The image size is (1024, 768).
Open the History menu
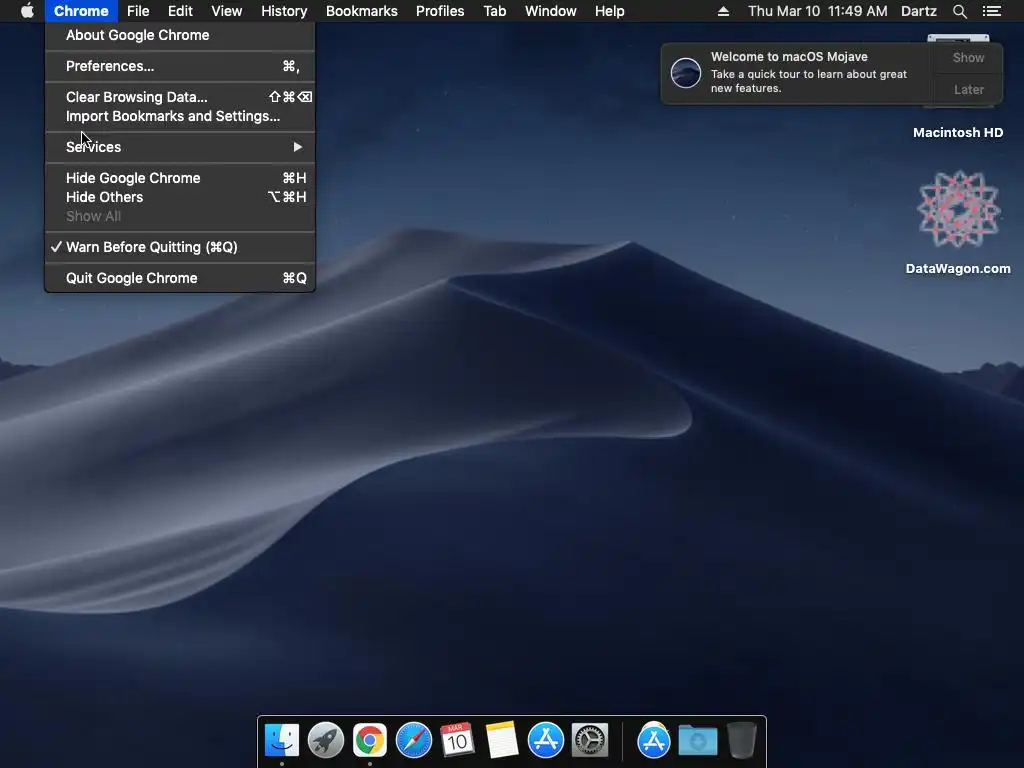tap(284, 11)
